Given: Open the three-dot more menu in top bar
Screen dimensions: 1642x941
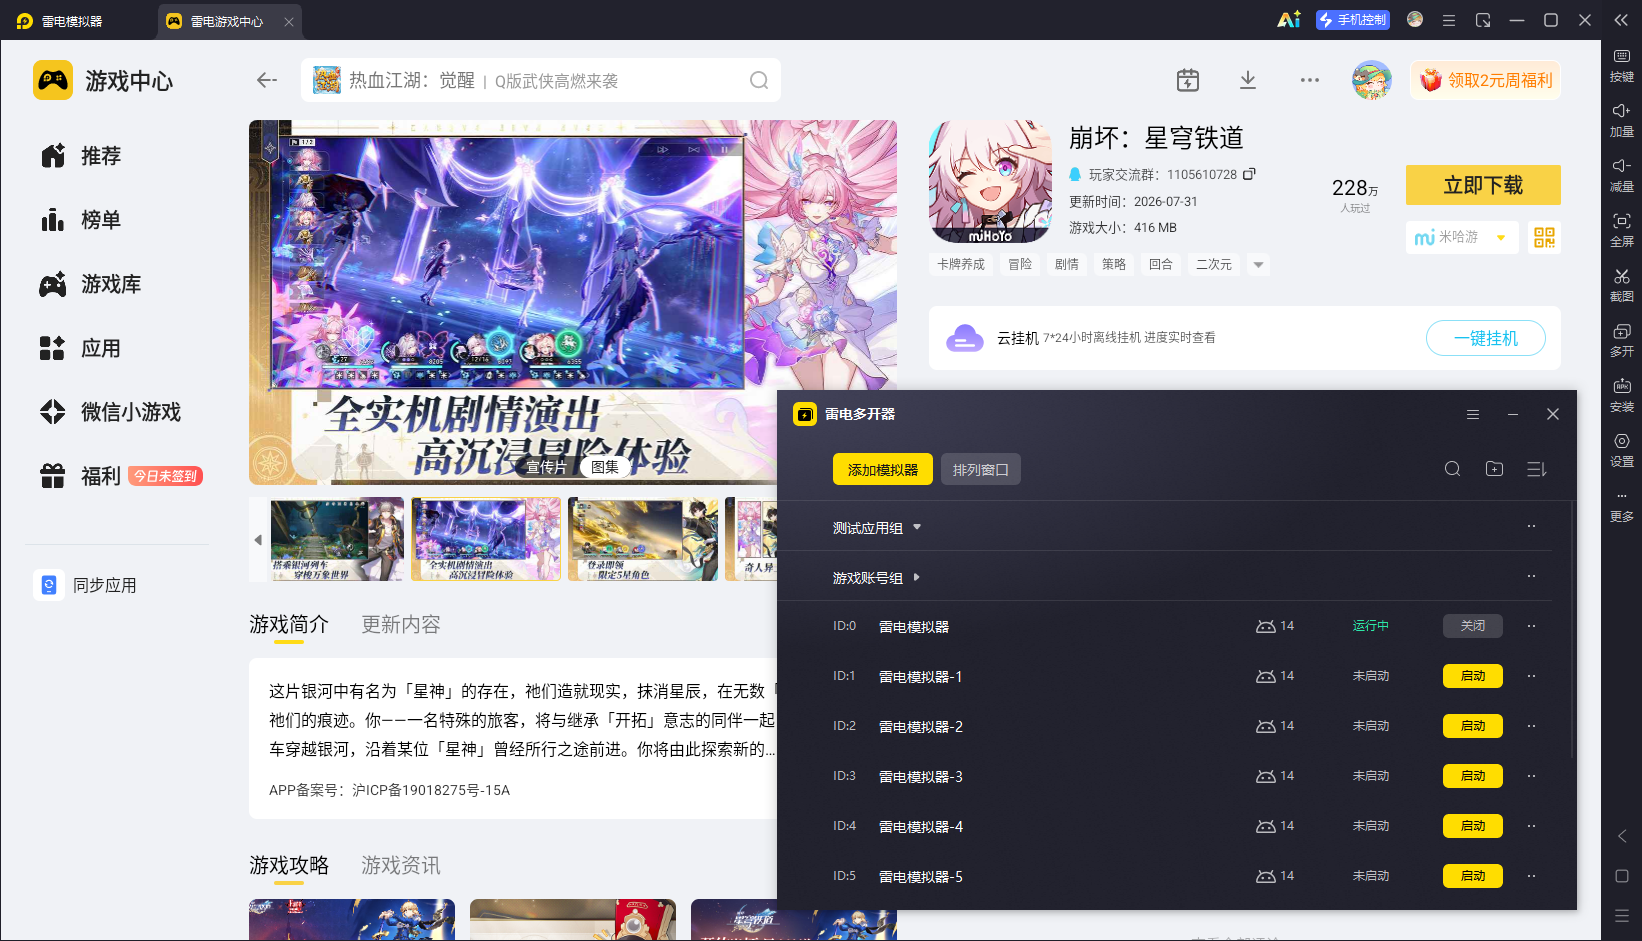Looking at the screenshot, I should click(x=1310, y=80).
